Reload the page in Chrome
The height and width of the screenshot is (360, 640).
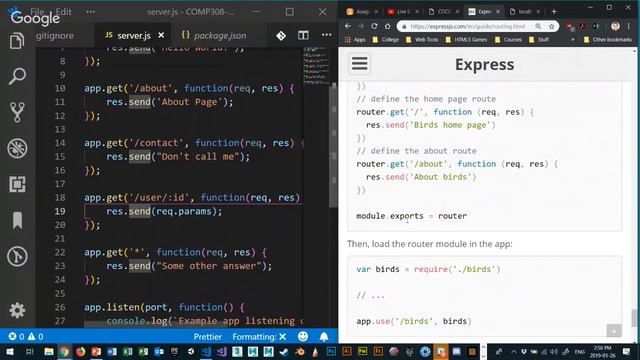(374, 26)
